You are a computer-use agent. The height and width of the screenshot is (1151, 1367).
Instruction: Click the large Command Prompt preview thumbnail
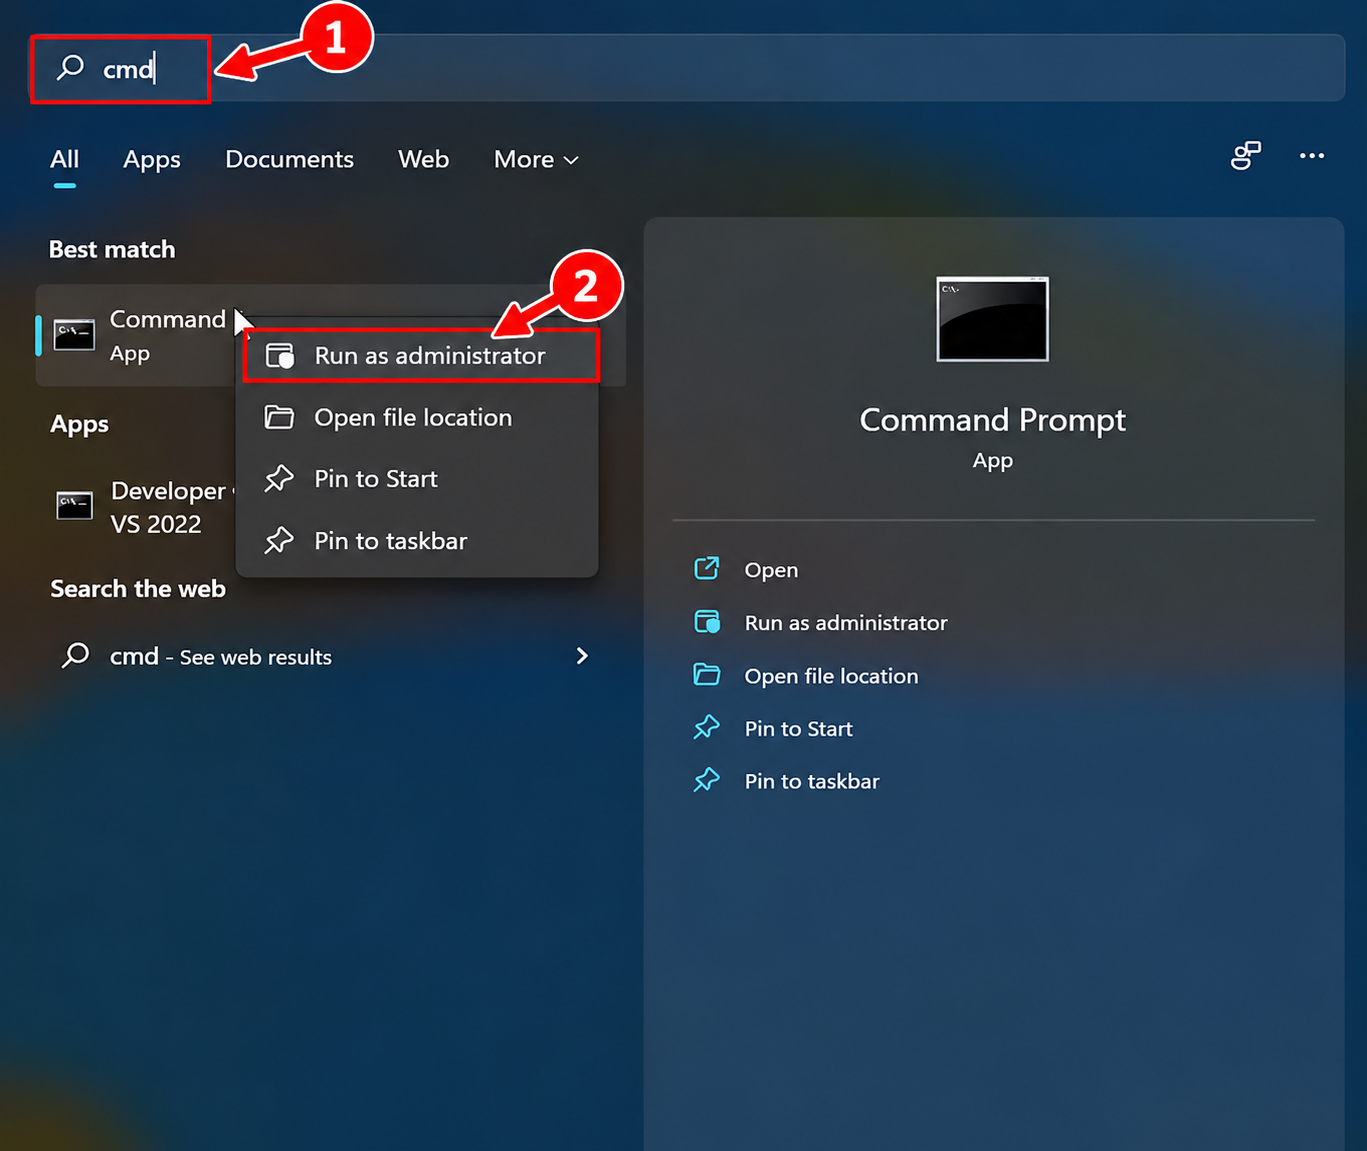(993, 319)
